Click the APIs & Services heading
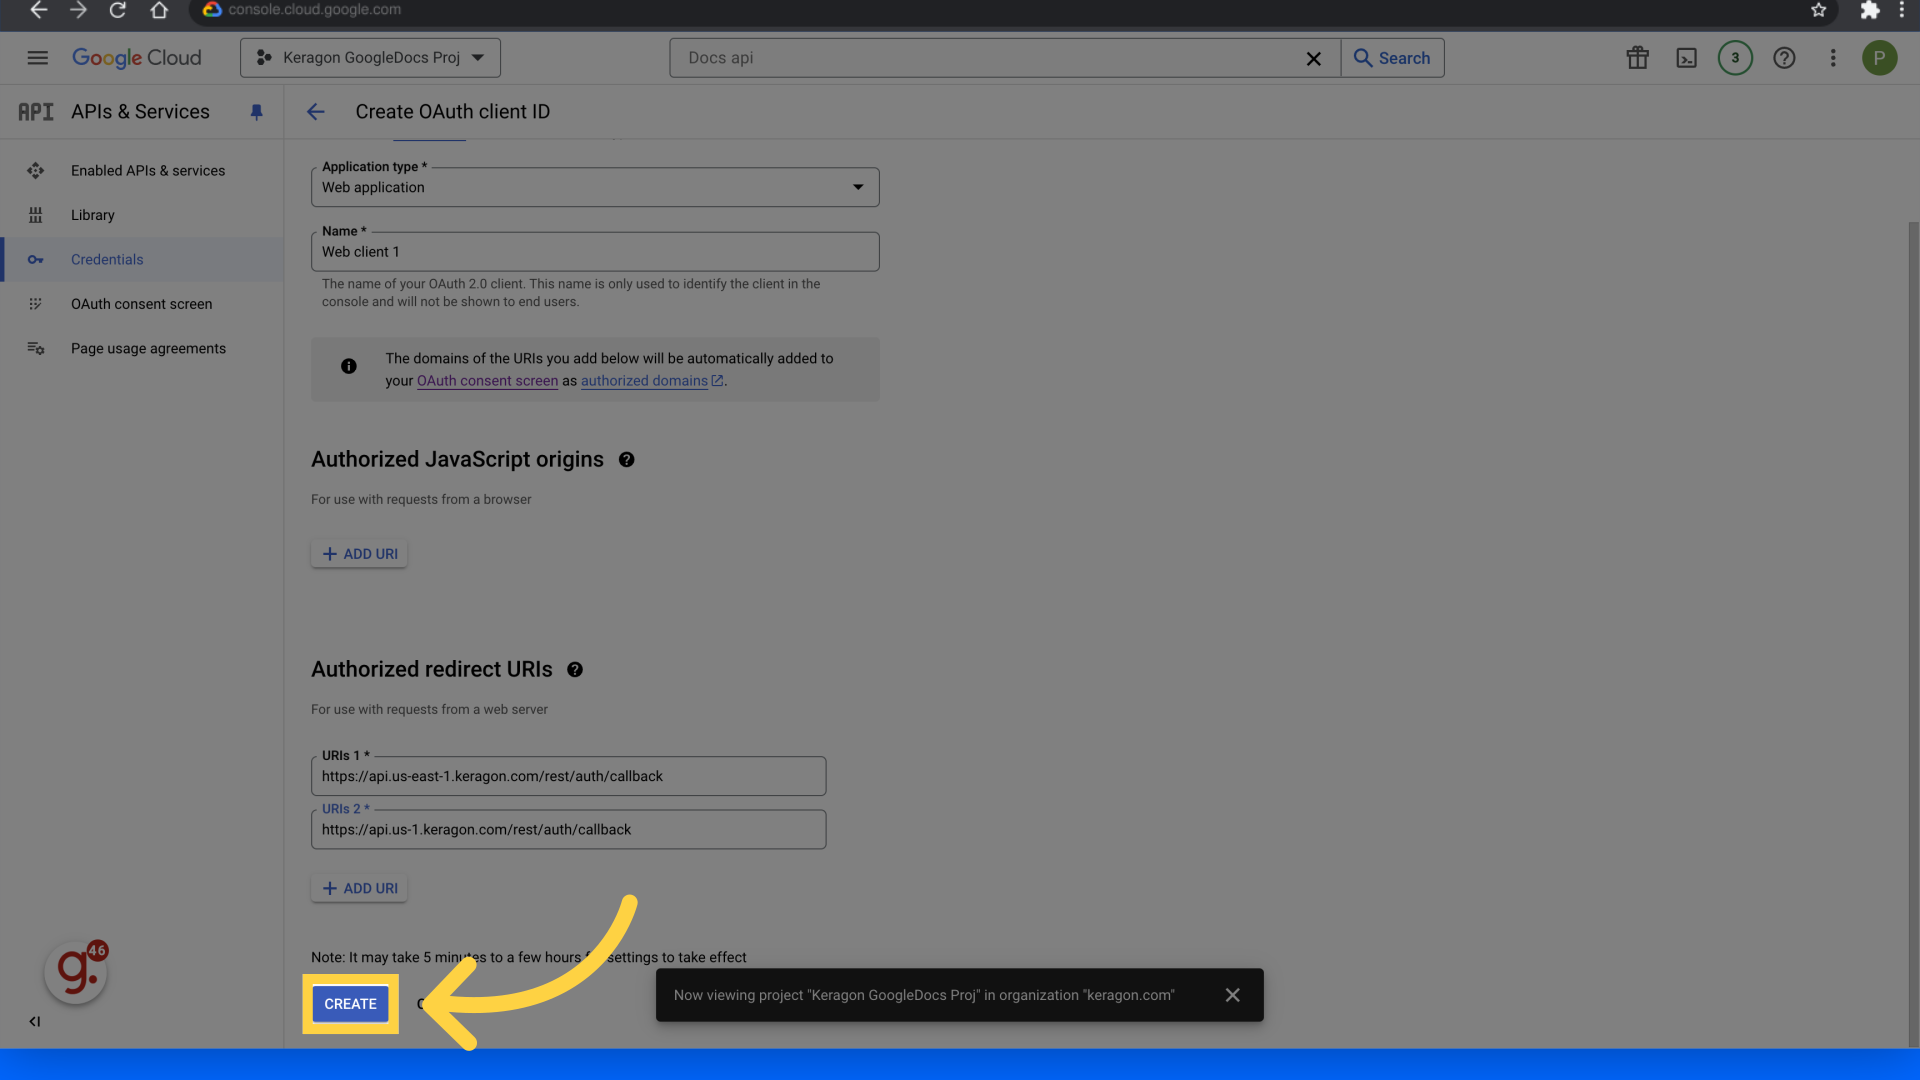This screenshot has height=1080, width=1920. pos(140,112)
